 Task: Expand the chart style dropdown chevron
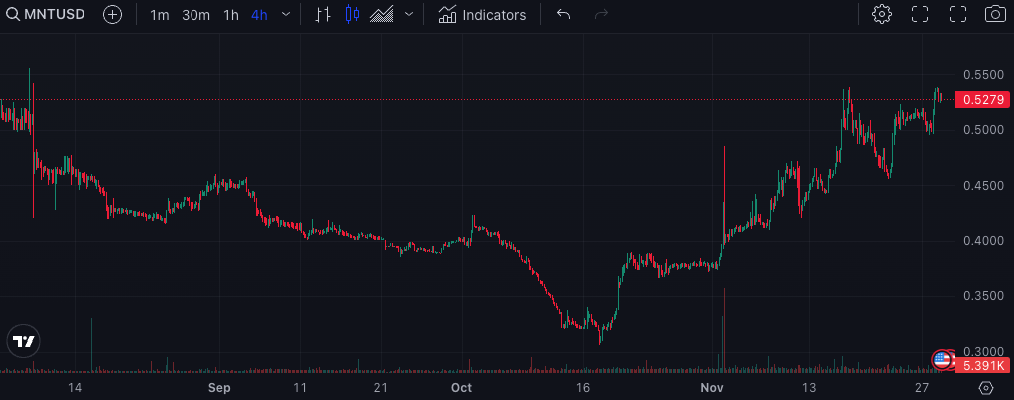409,14
